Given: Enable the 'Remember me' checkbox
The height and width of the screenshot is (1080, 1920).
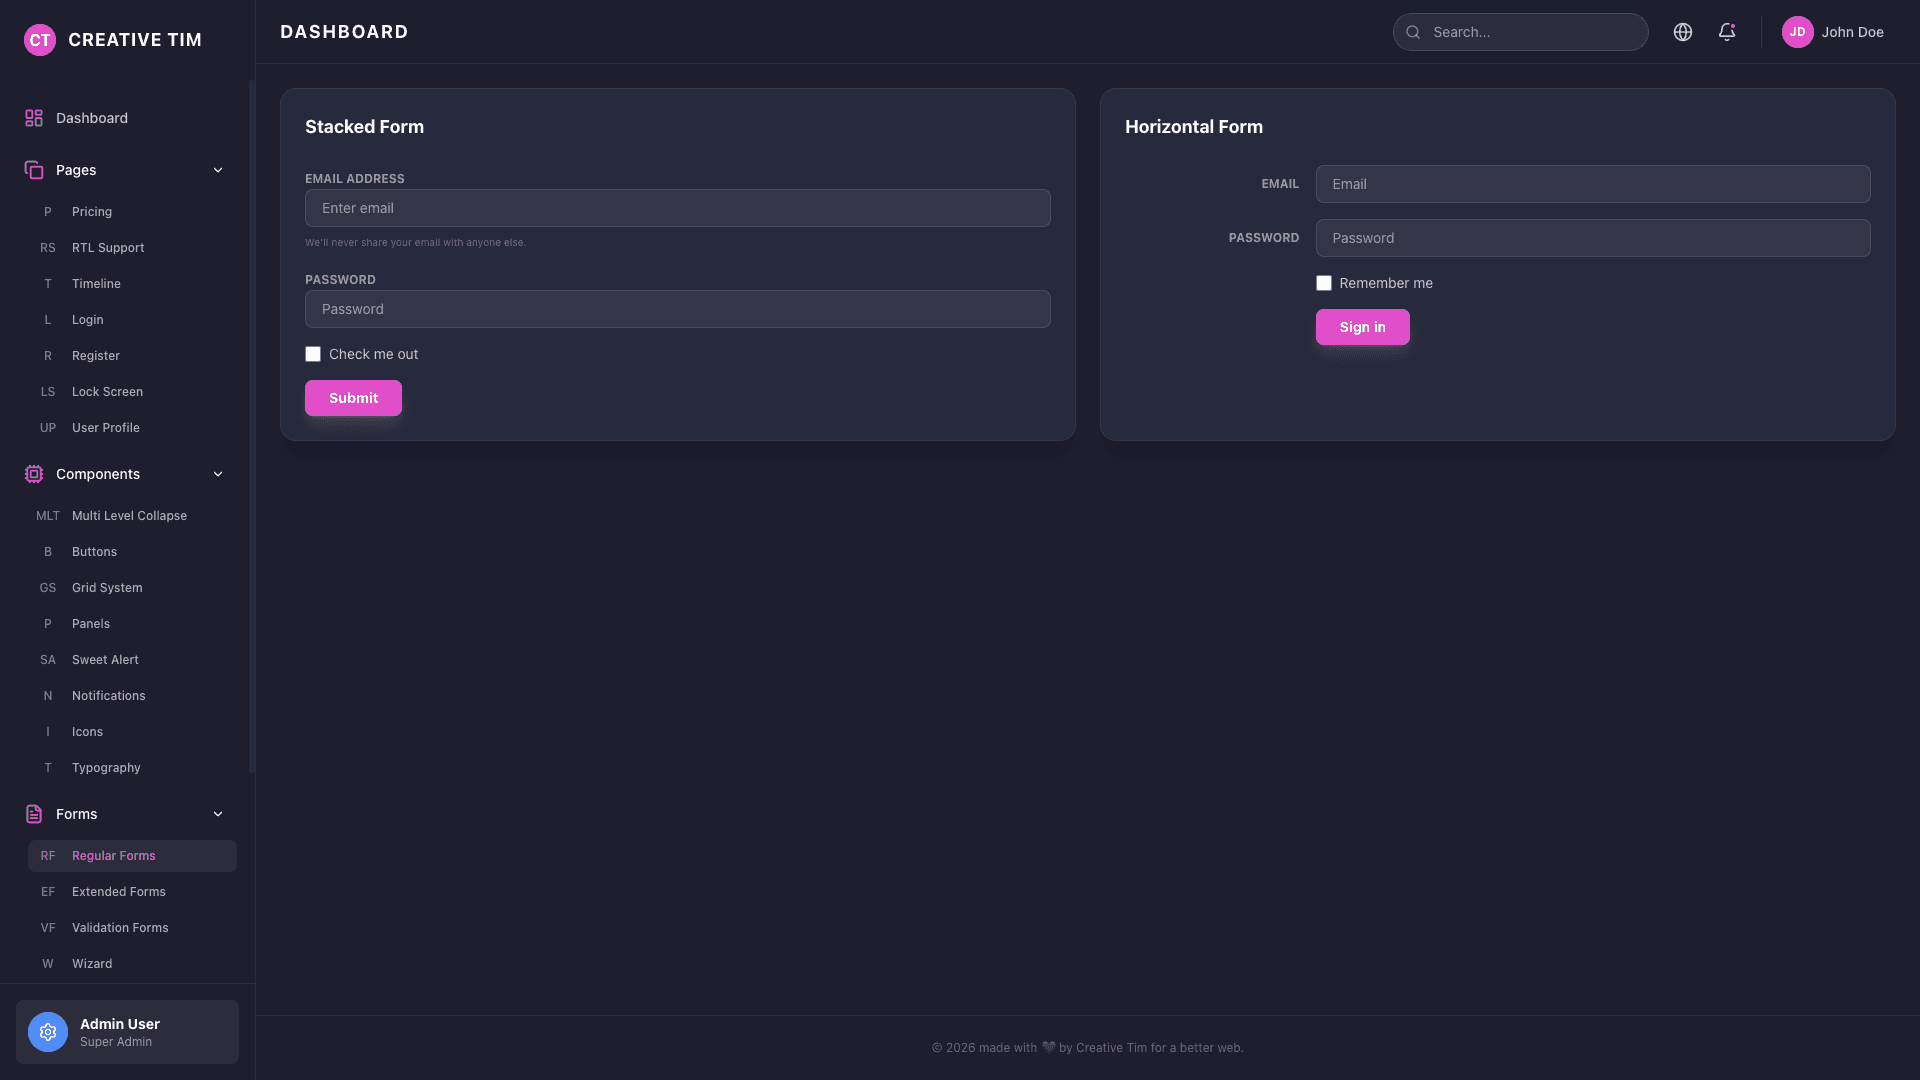Looking at the screenshot, I should point(1324,283).
